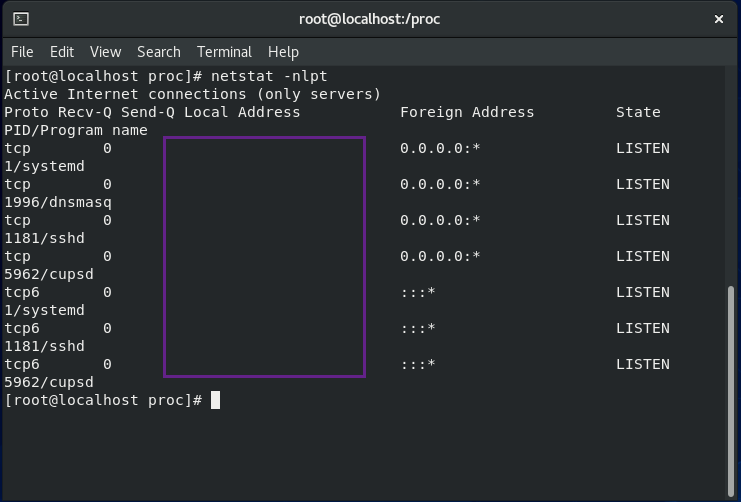Screen dimensions: 741x502
Task: Click the '5962/cupsd' entry under tcp row
Action: click(49, 274)
